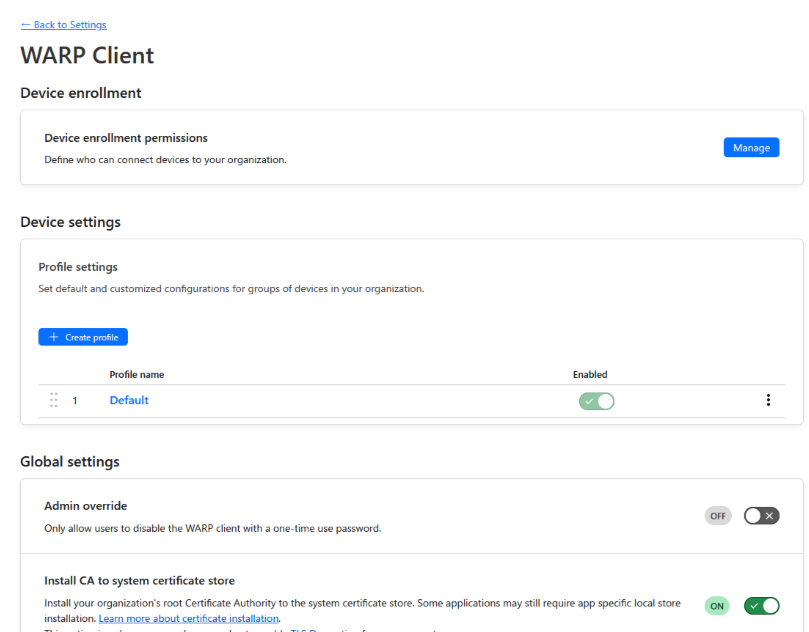Go back via Back to Settings link

63,25
